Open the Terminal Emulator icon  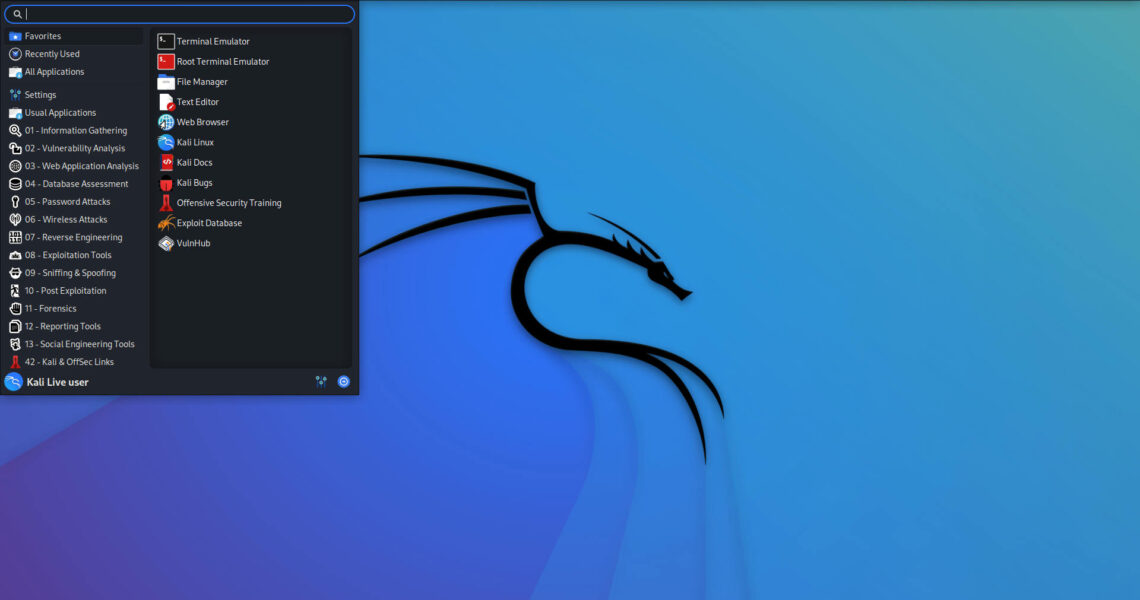click(x=166, y=42)
